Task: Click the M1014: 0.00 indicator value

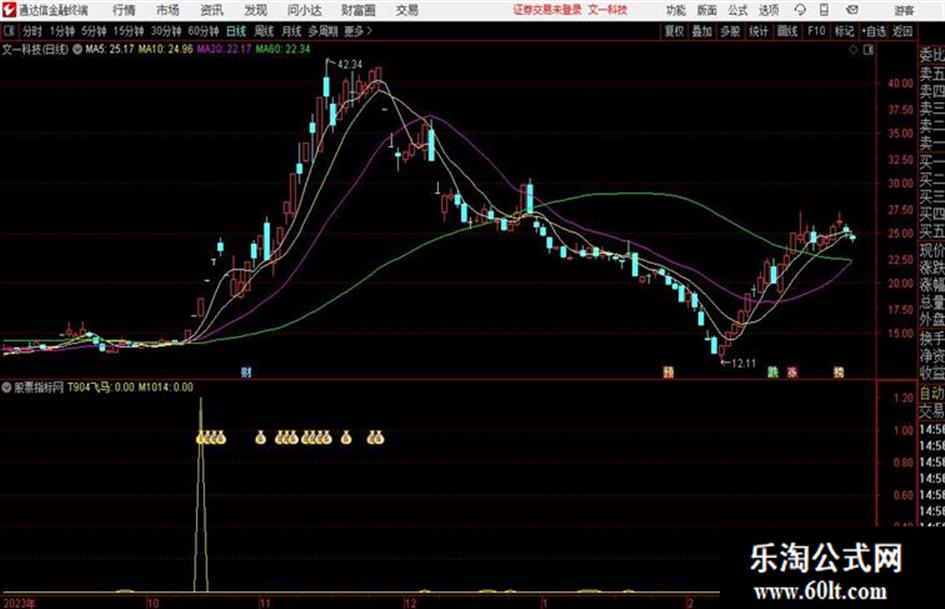Action: coord(166,387)
